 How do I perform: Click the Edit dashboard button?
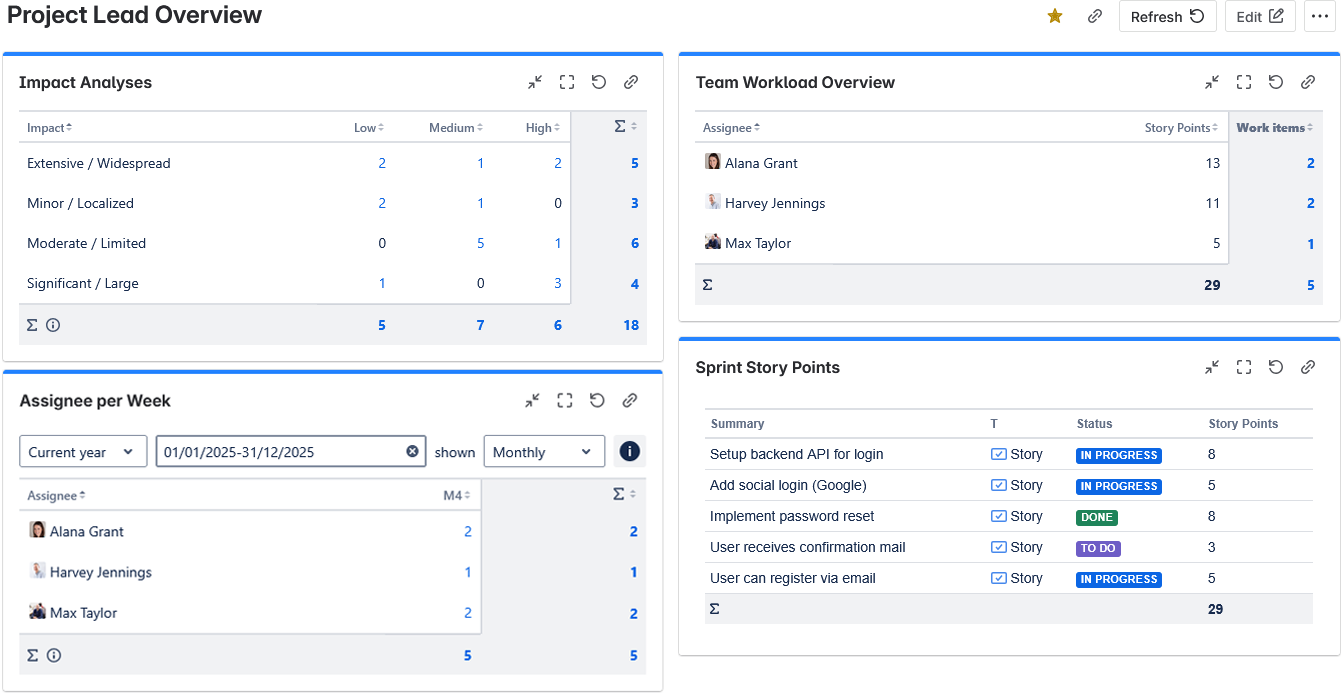coord(1259,16)
